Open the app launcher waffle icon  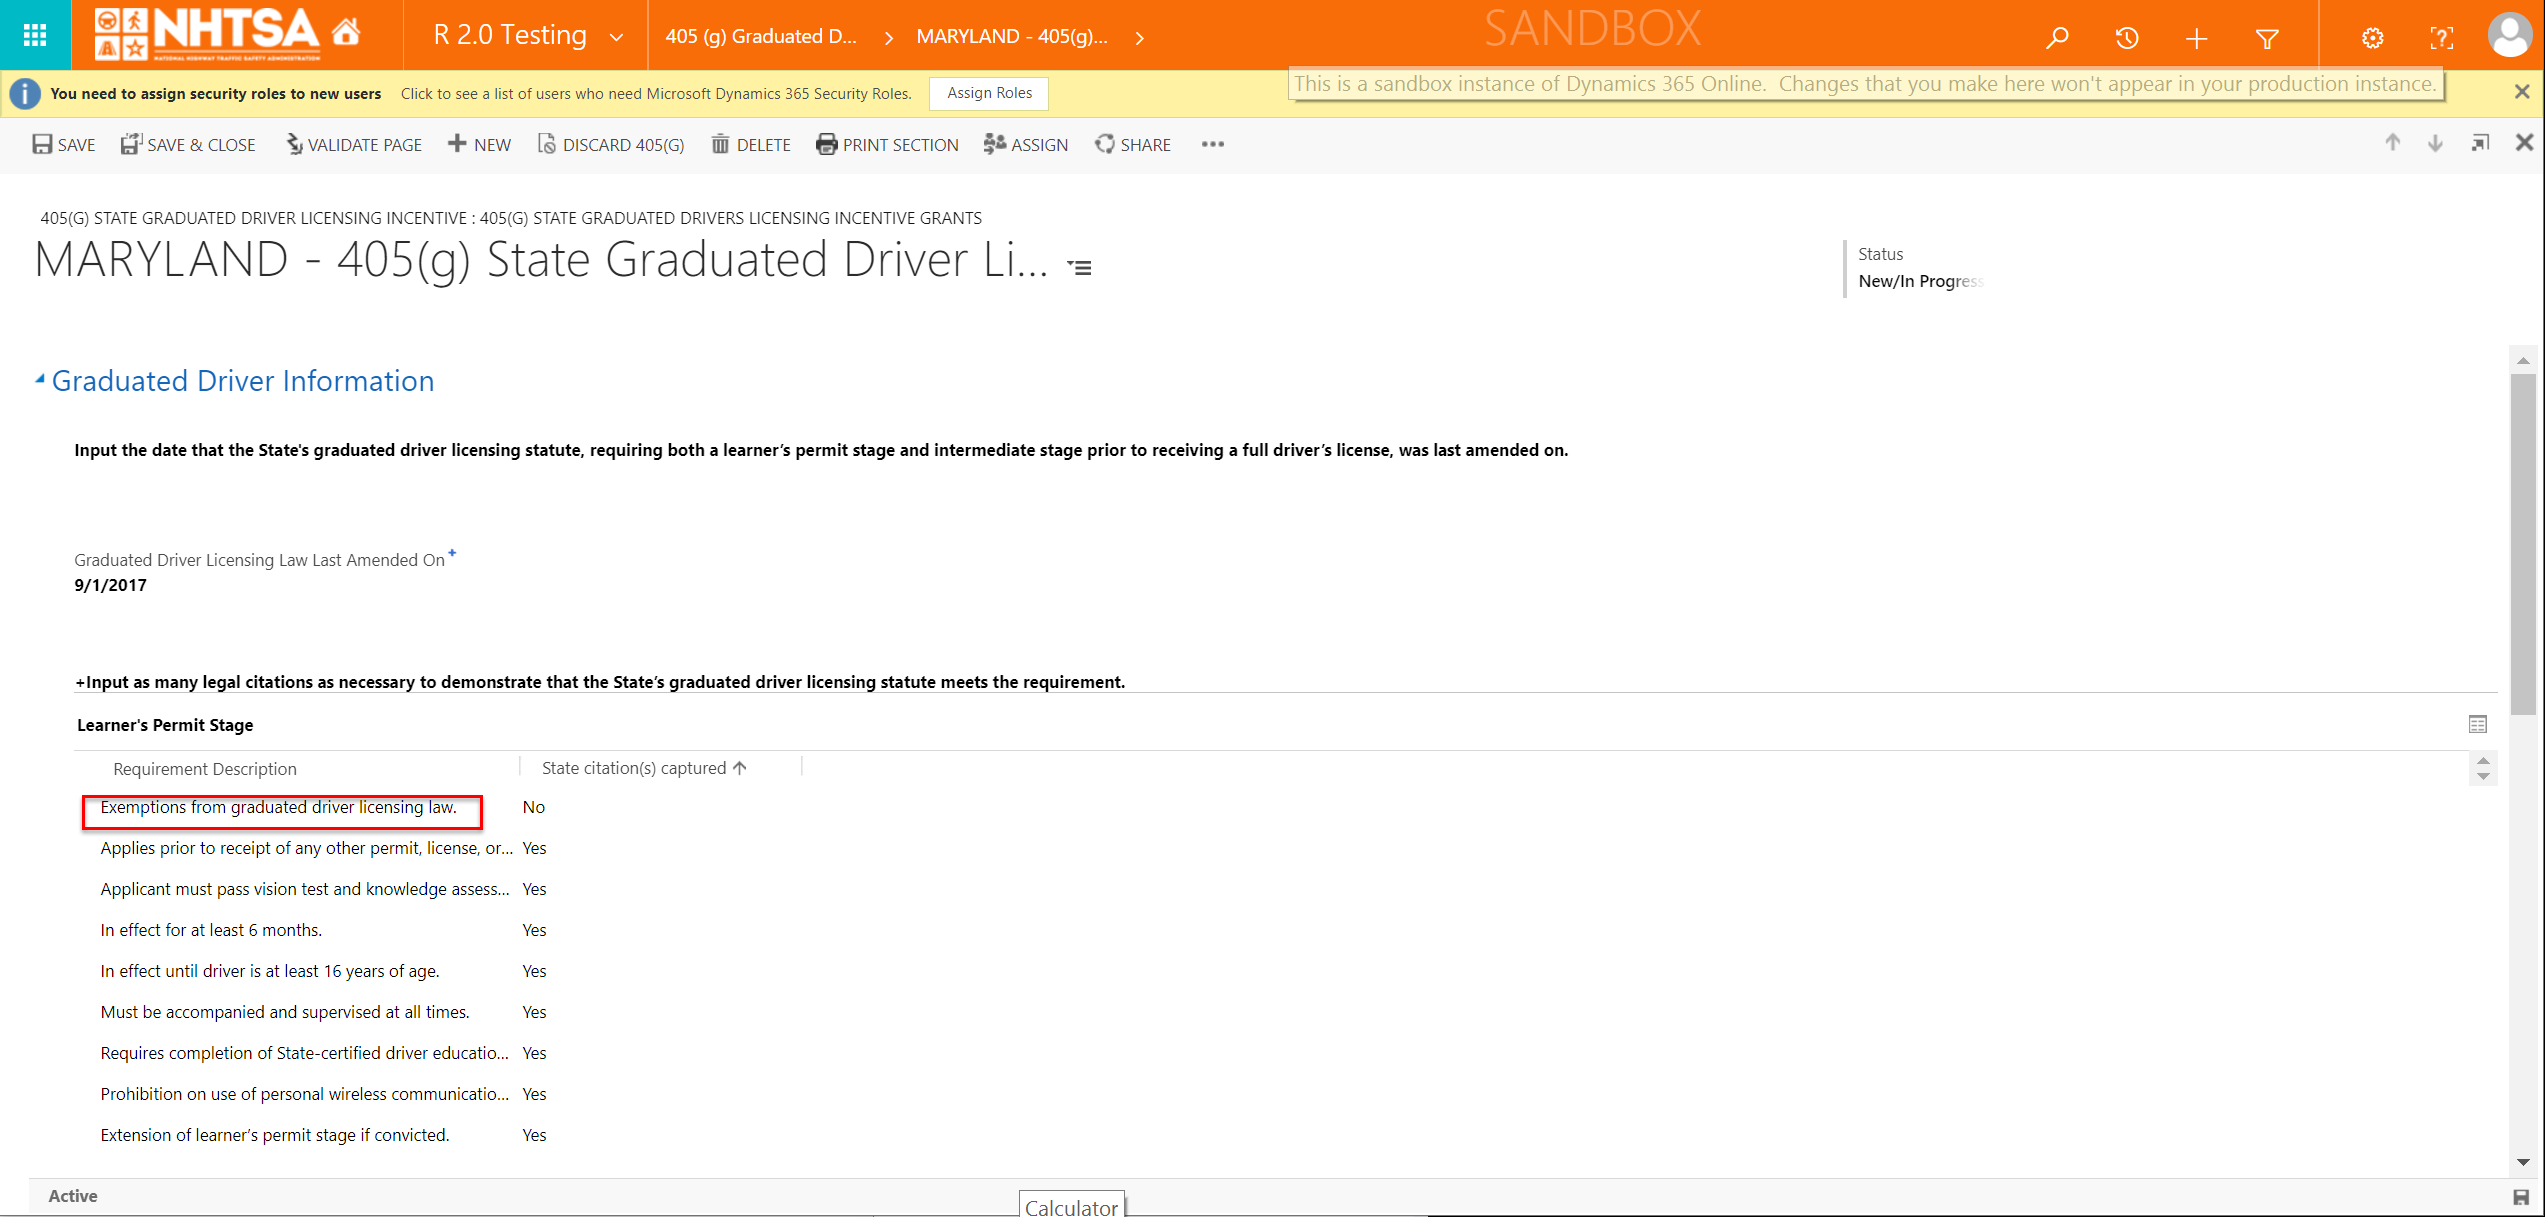(x=35, y=36)
